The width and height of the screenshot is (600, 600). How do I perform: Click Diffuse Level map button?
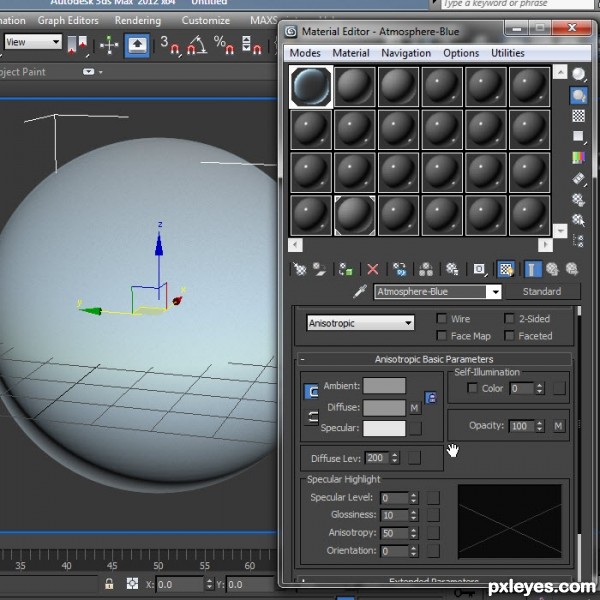[414, 458]
